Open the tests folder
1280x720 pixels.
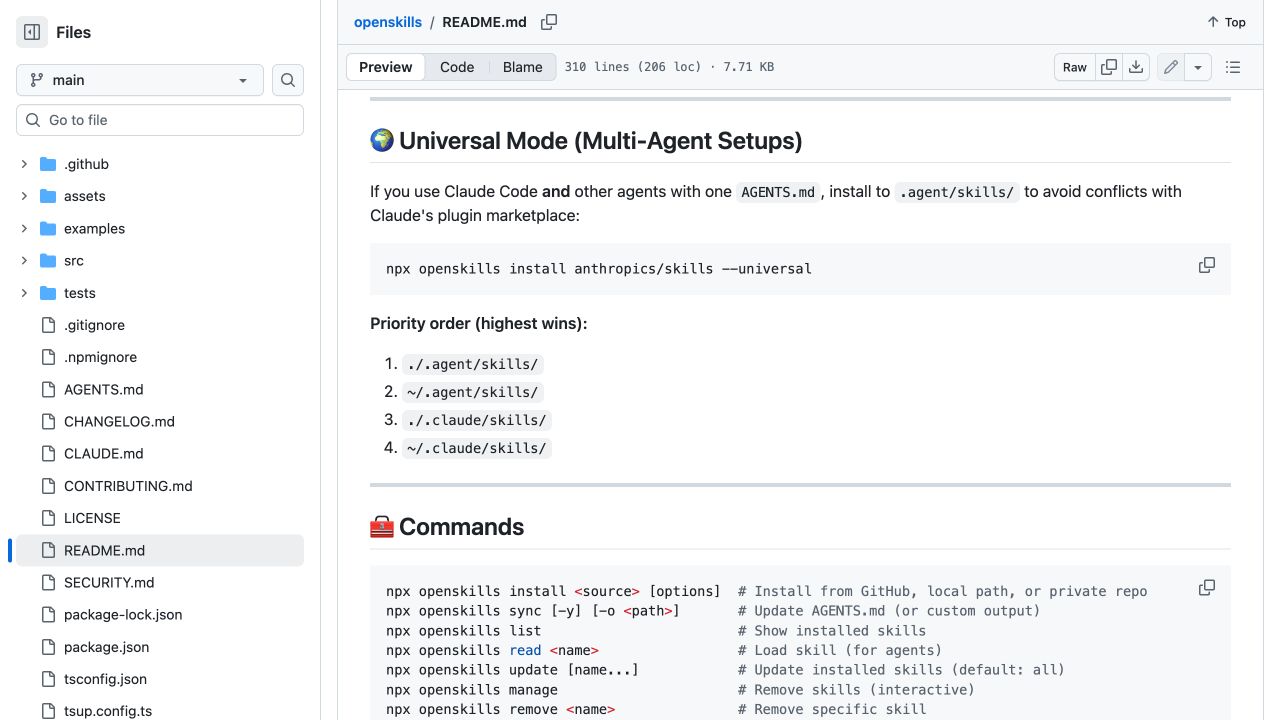pyautogui.click(x=80, y=293)
